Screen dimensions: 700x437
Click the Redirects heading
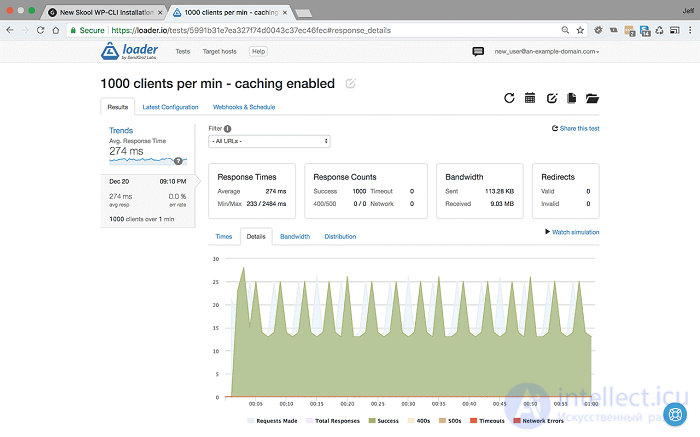pyautogui.click(x=558, y=177)
